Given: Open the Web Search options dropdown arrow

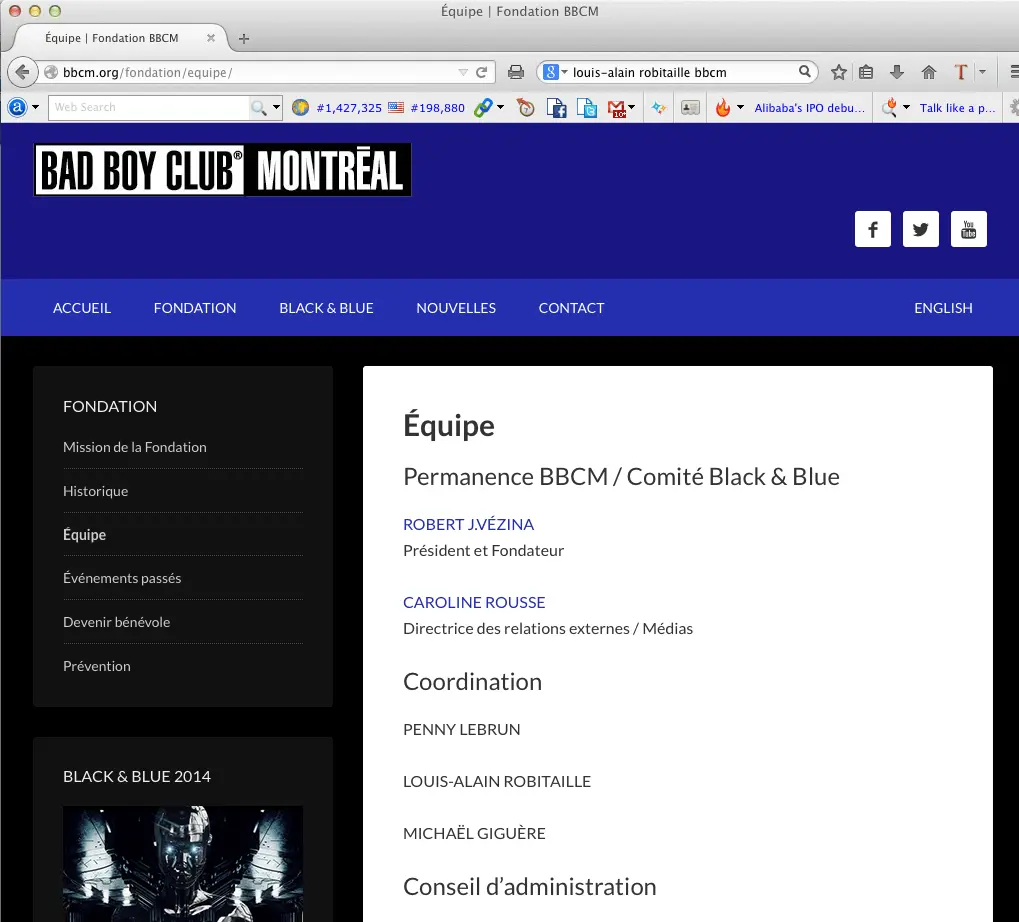Looking at the screenshot, I should [276, 107].
